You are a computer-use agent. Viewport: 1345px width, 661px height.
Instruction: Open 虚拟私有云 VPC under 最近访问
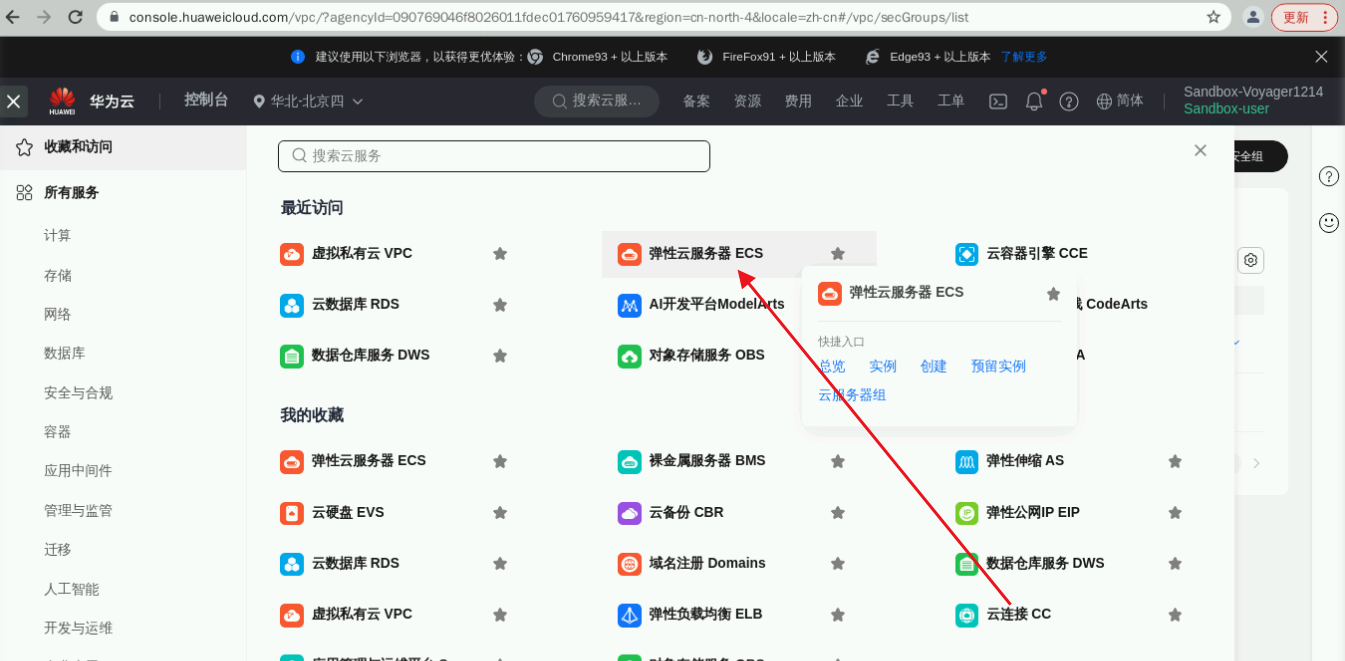[361, 254]
